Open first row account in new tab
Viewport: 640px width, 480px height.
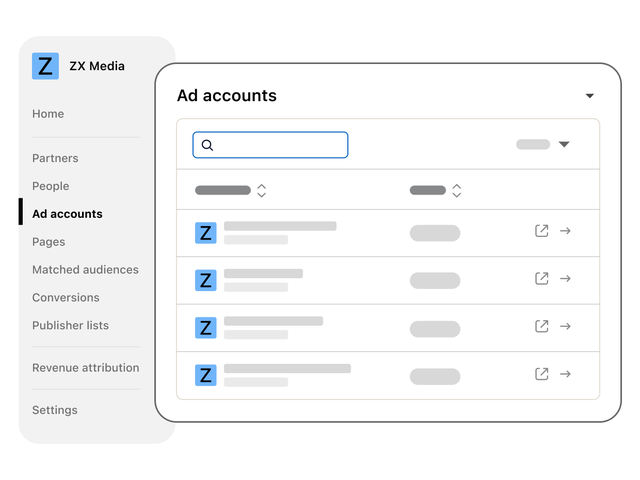tap(542, 231)
